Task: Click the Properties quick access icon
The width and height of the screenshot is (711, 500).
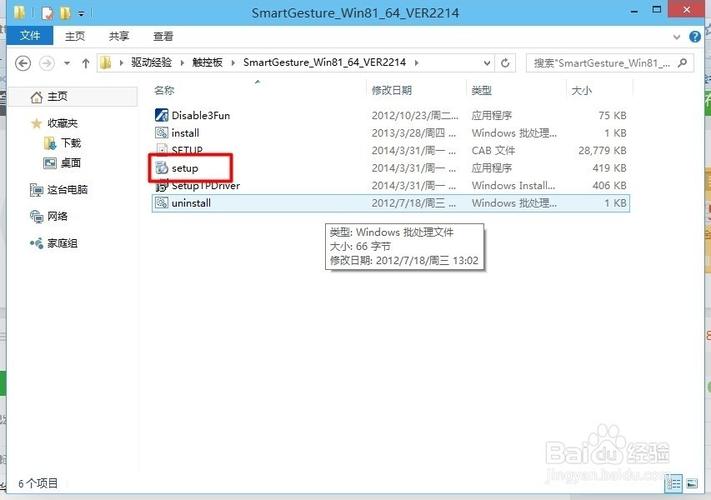Action: [48, 13]
